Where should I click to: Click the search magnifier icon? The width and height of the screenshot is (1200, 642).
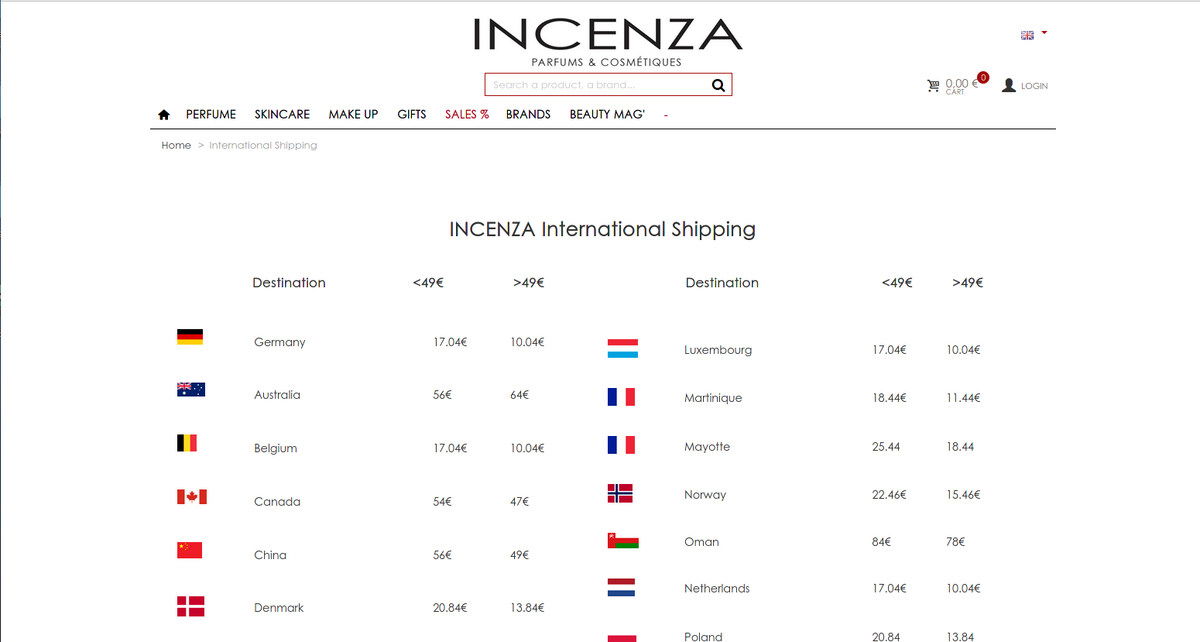[x=718, y=85]
